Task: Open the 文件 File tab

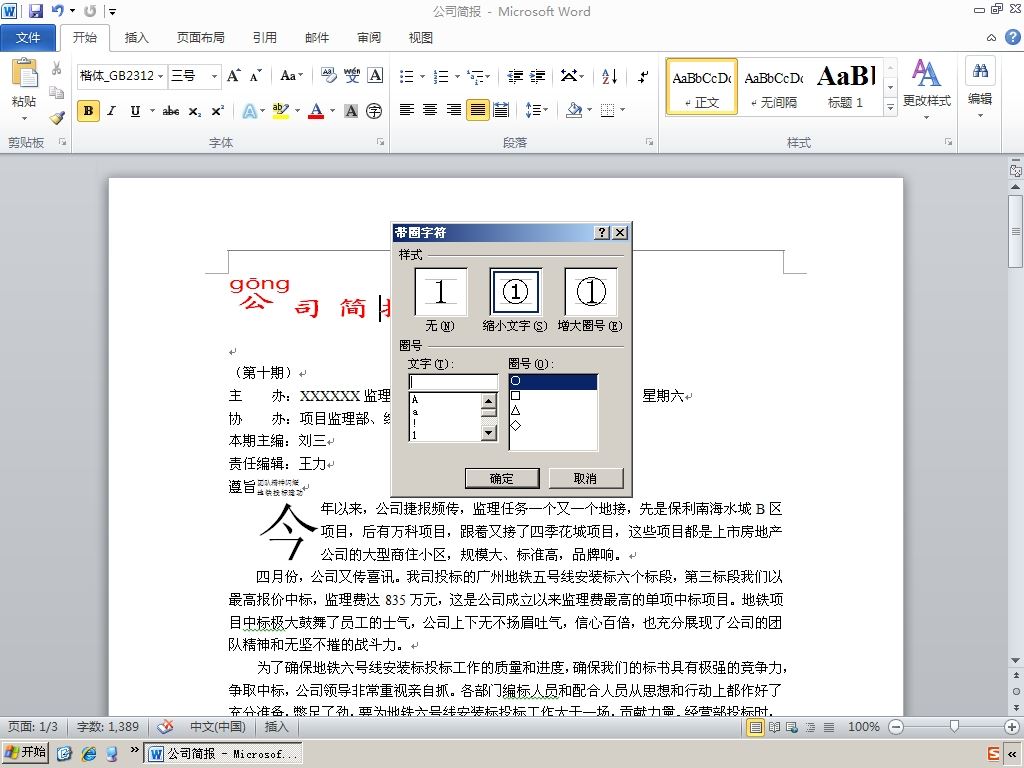Action: (x=27, y=38)
